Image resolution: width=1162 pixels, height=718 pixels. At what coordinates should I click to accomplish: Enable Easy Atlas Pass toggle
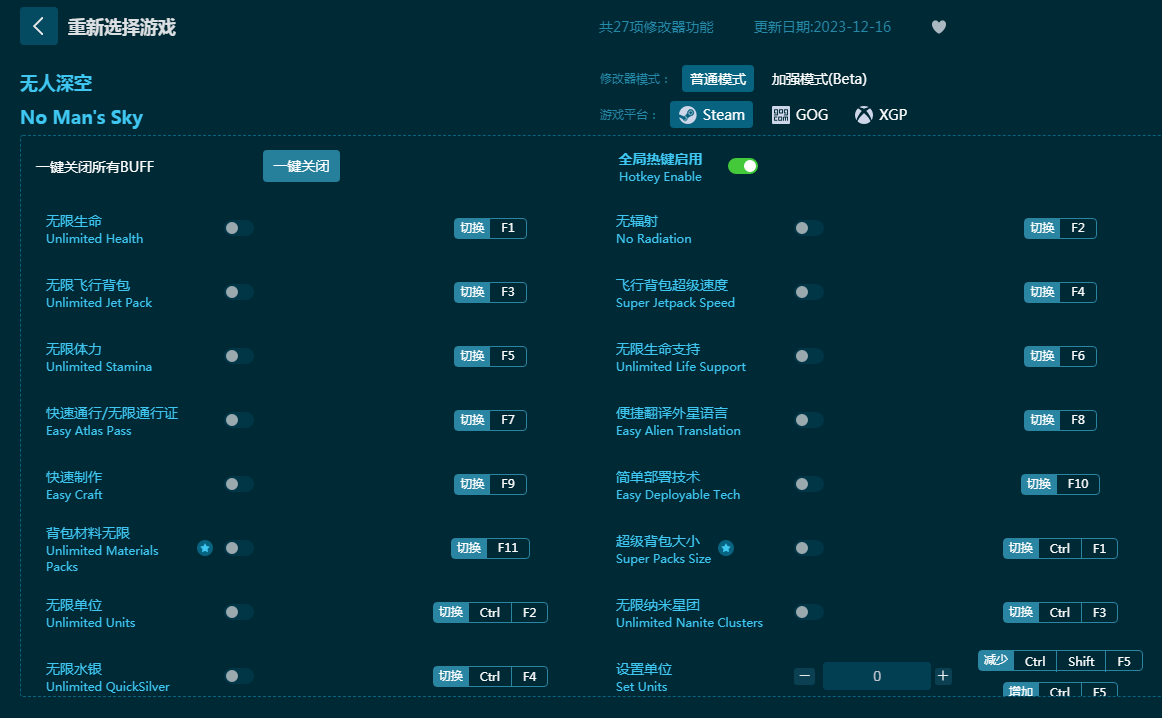point(239,420)
